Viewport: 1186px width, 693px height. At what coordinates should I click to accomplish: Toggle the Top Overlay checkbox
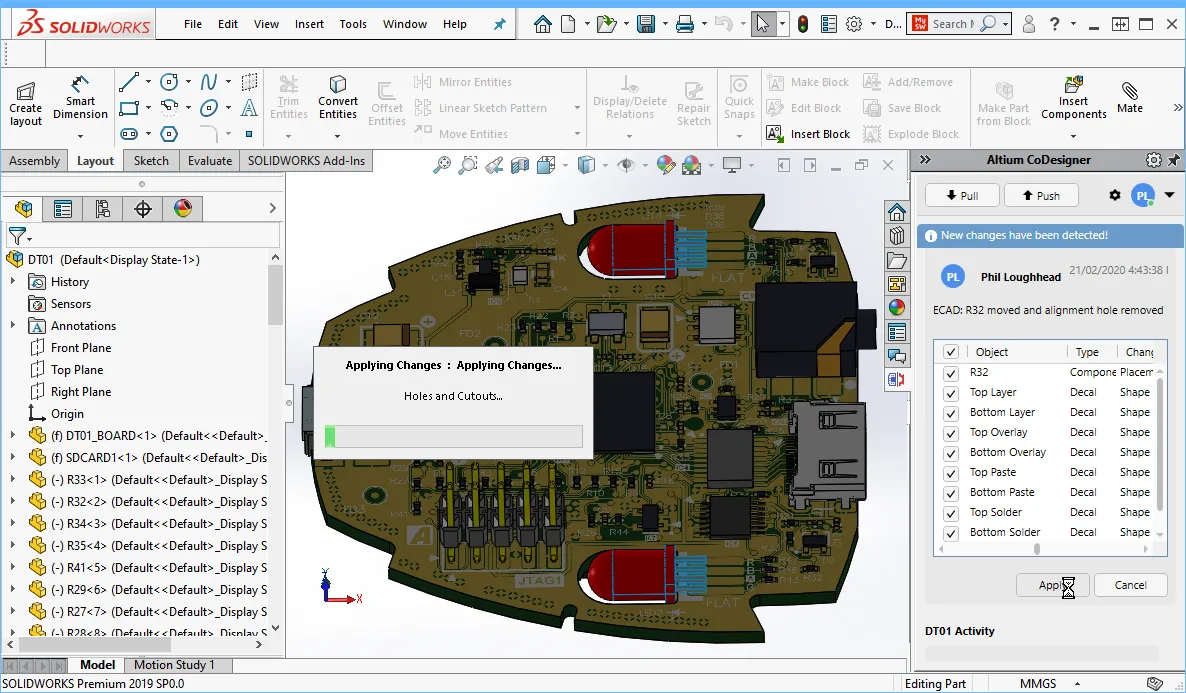click(x=951, y=433)
